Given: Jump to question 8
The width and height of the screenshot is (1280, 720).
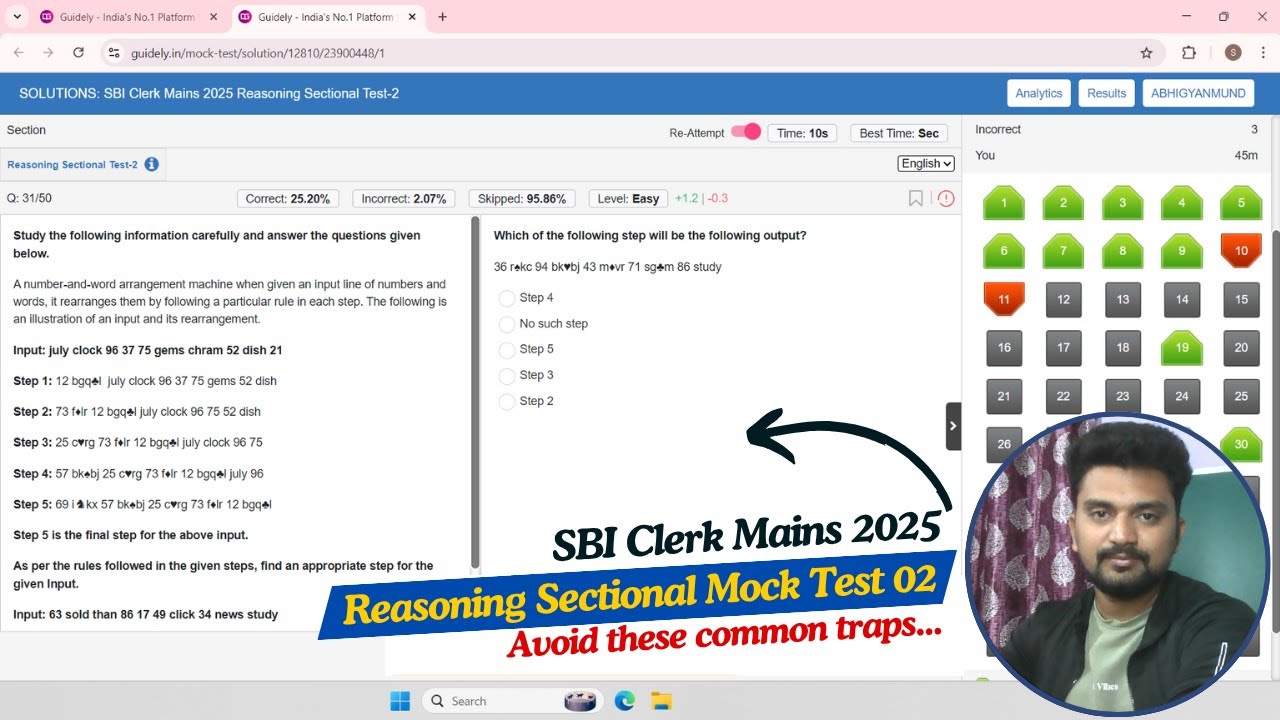Looking at the screenshot, I should tap(1122, 251).
